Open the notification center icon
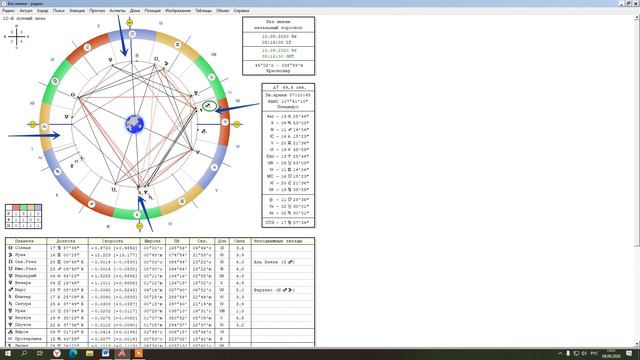640x360 pixels. [629, 353]
